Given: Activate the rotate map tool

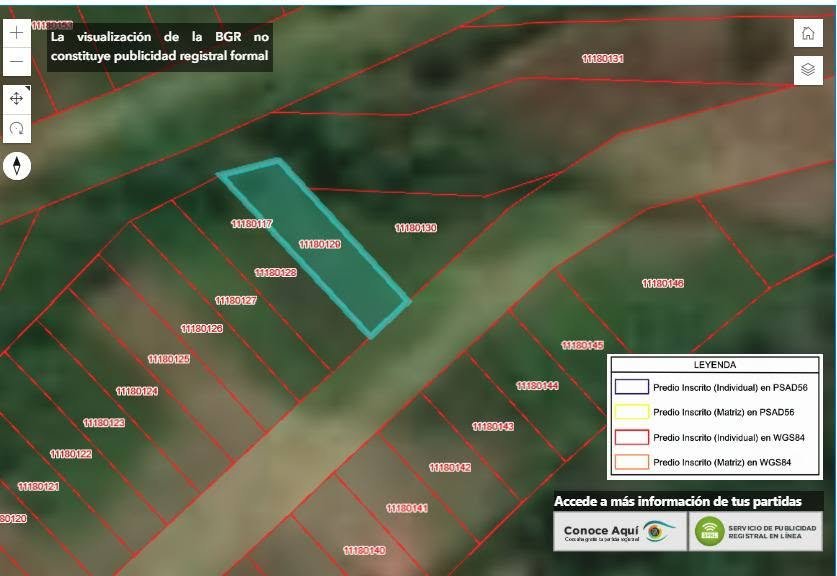Looking at the screenshot, I should [17, 129].
